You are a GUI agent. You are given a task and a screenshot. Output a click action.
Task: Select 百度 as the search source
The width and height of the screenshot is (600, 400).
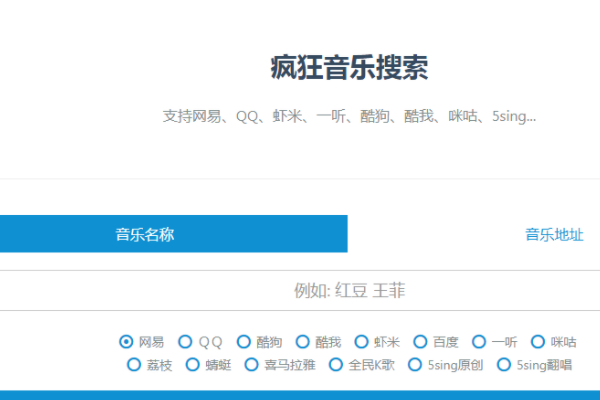[x=421, y=342]
